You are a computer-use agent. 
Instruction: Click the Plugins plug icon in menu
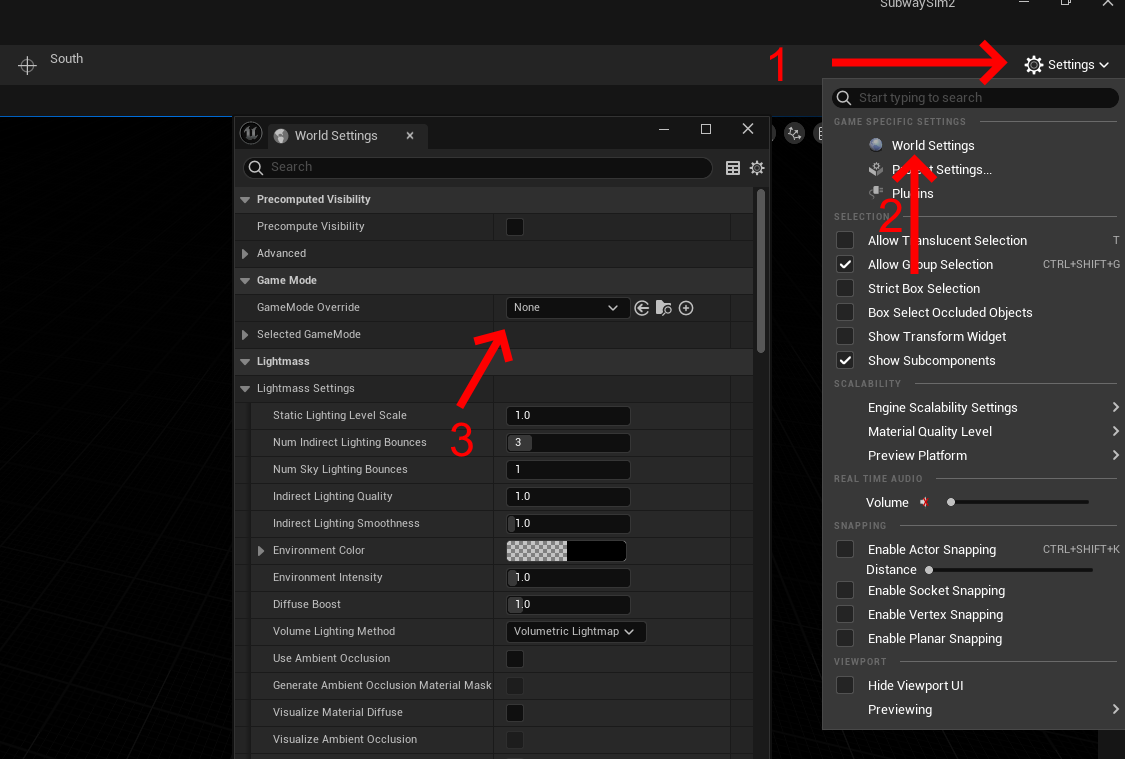[876, 193]
